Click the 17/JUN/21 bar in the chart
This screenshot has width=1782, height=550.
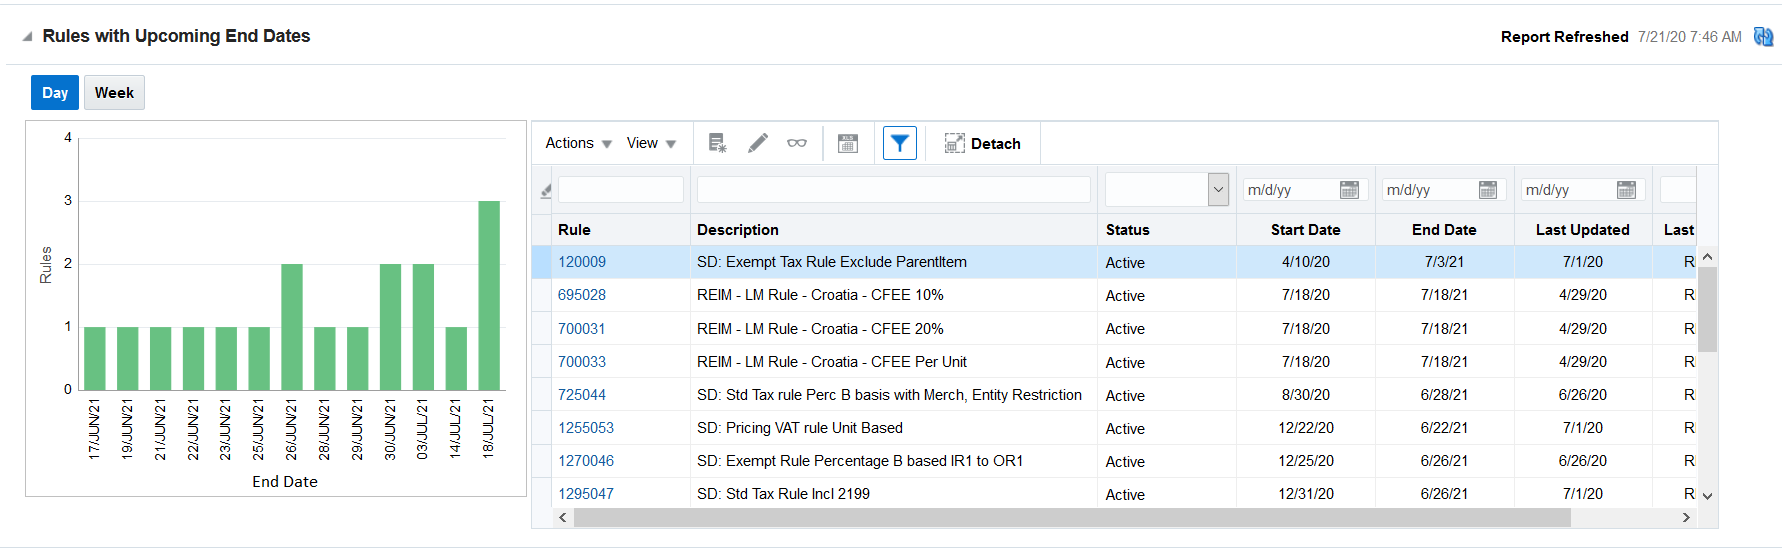[x=95, y=359]
